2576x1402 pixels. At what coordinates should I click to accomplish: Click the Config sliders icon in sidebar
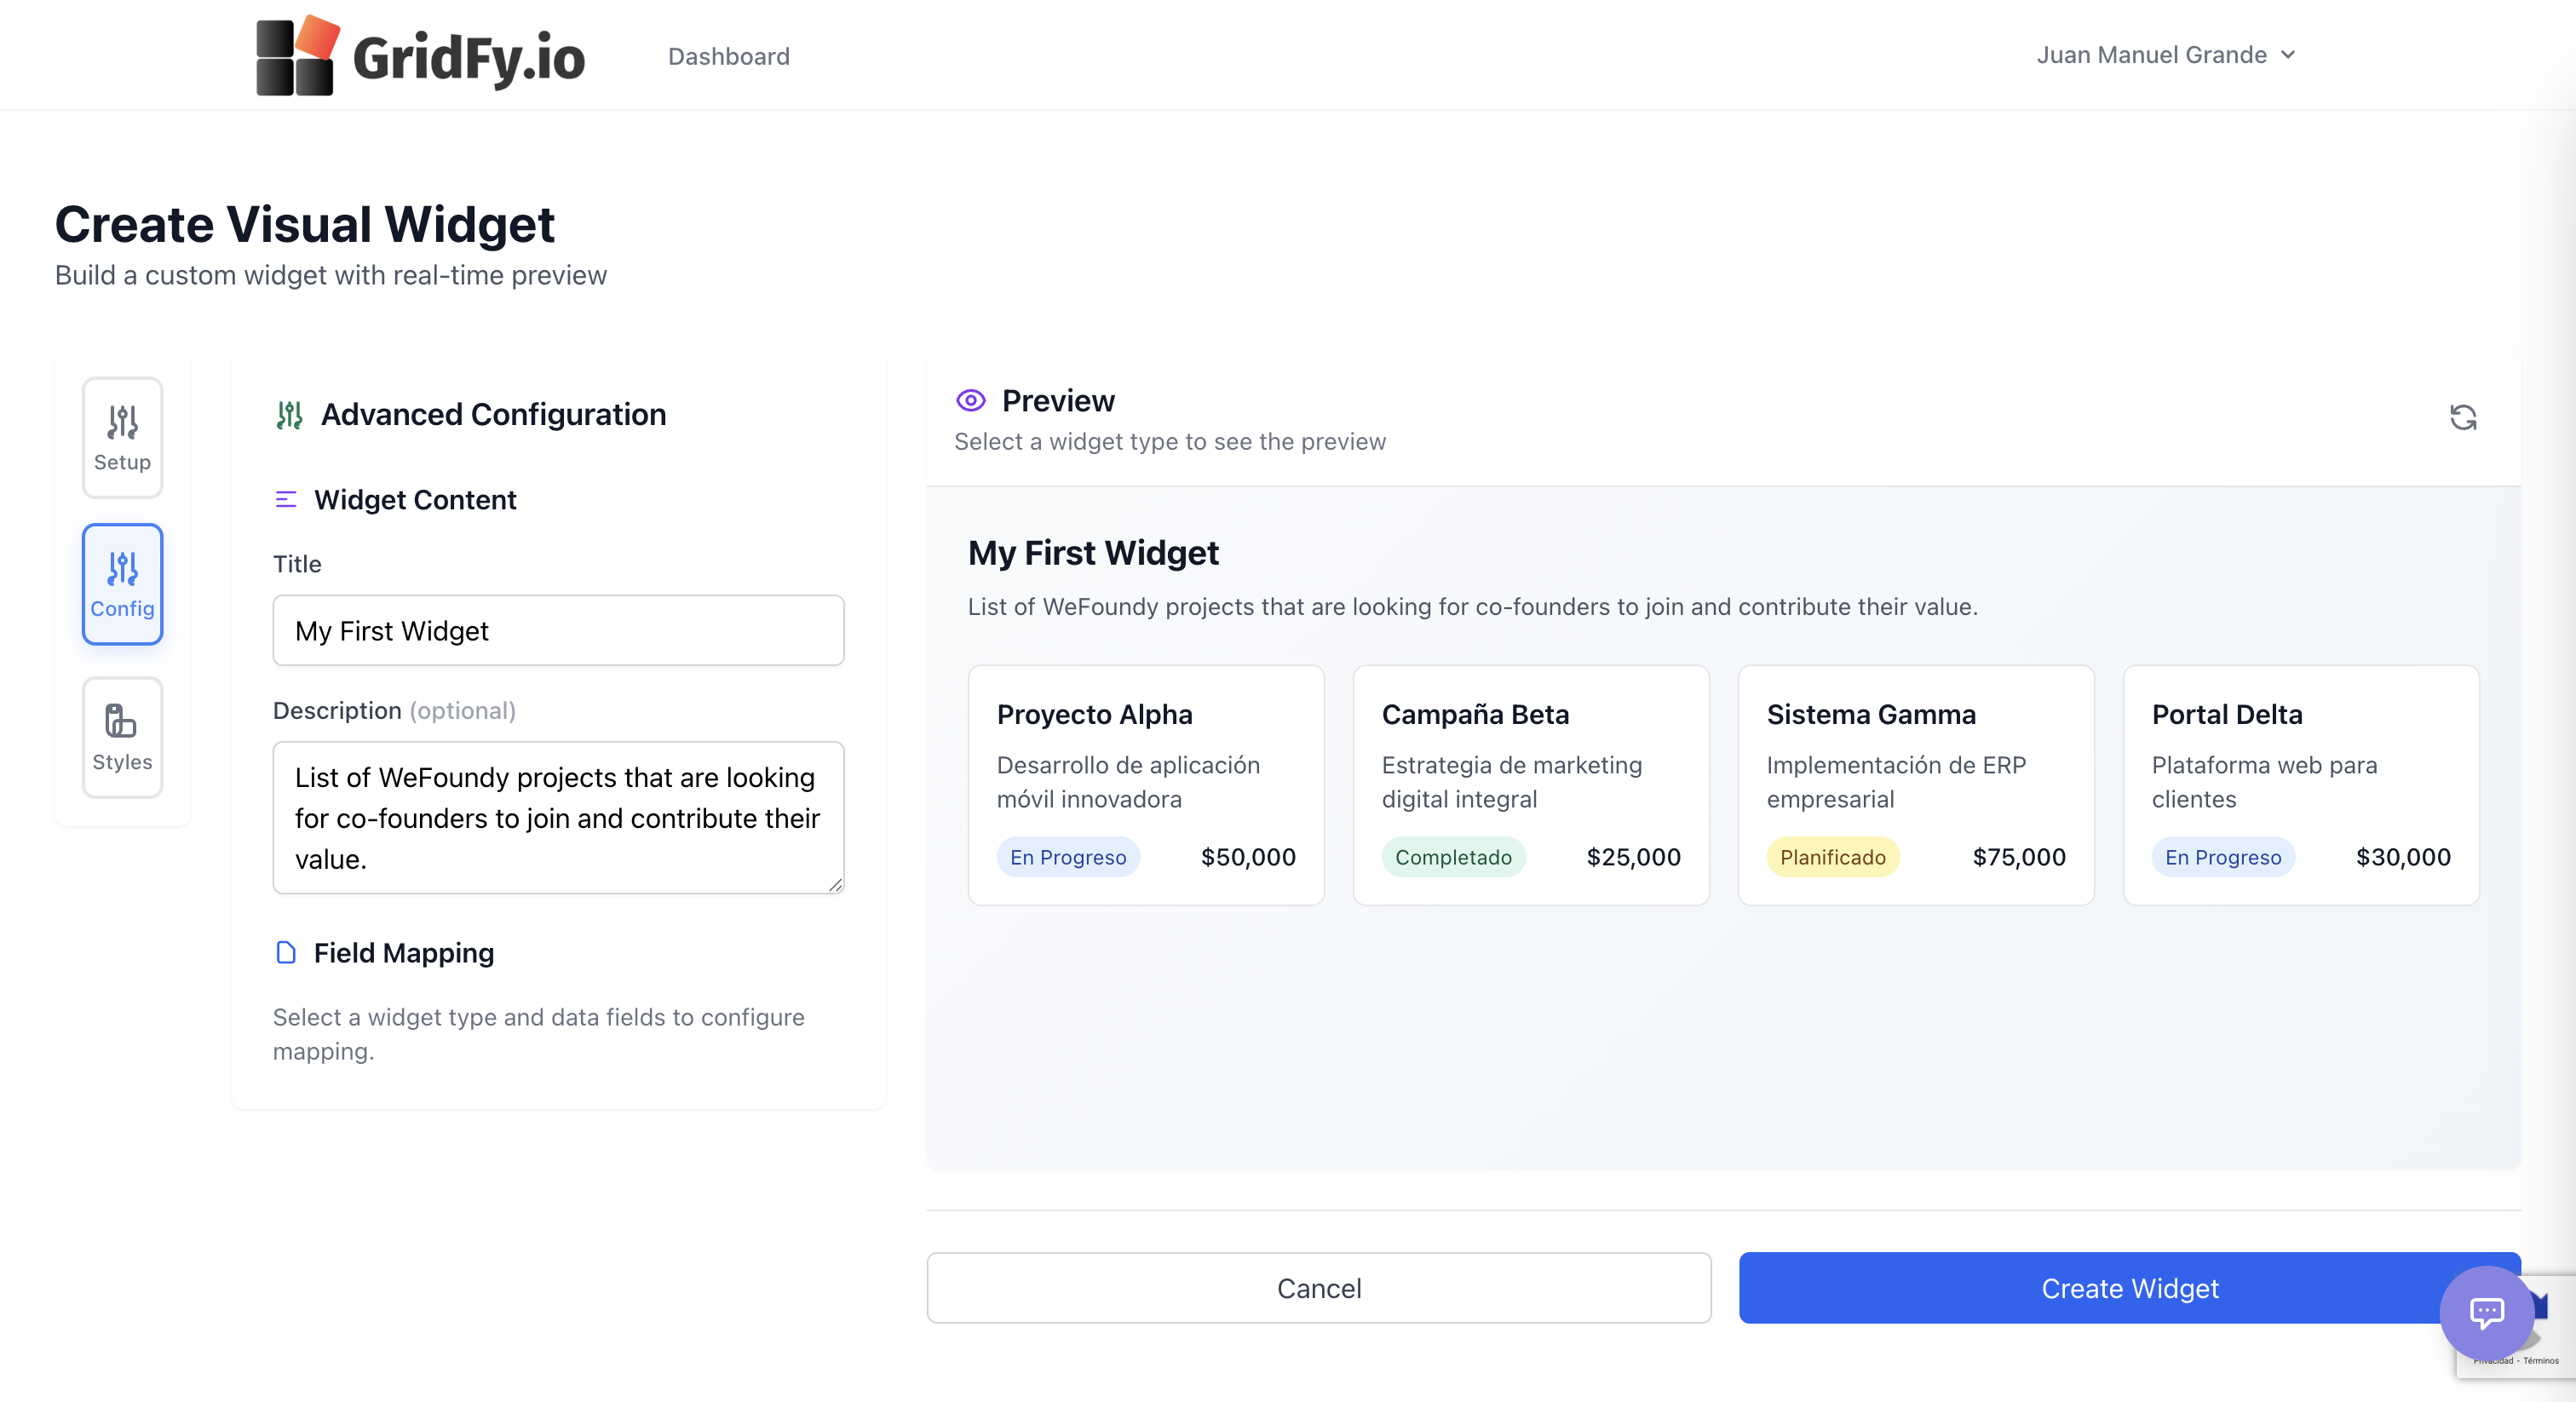click(121, 568)
